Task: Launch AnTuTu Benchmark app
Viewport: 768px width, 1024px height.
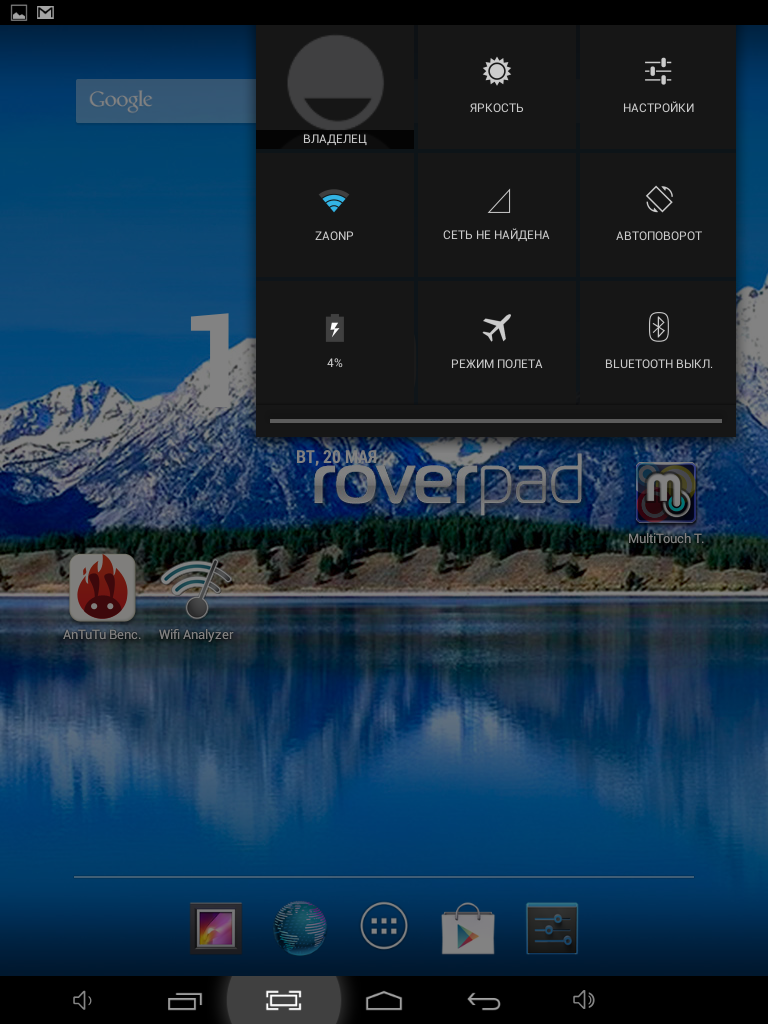Action: (x=102, y=597)
